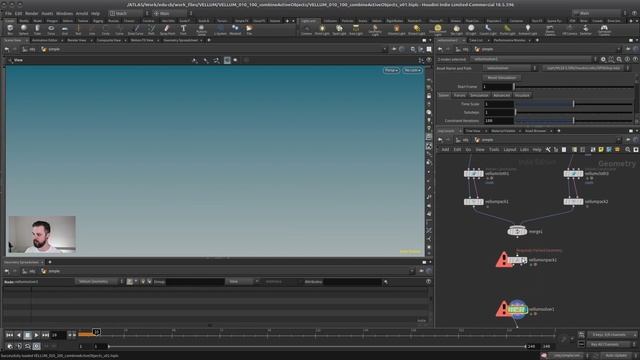Image resolution: width=640 pixels, height=360 pixels.
Task: Create an Environment Light from the shelf
Action: 438,29
